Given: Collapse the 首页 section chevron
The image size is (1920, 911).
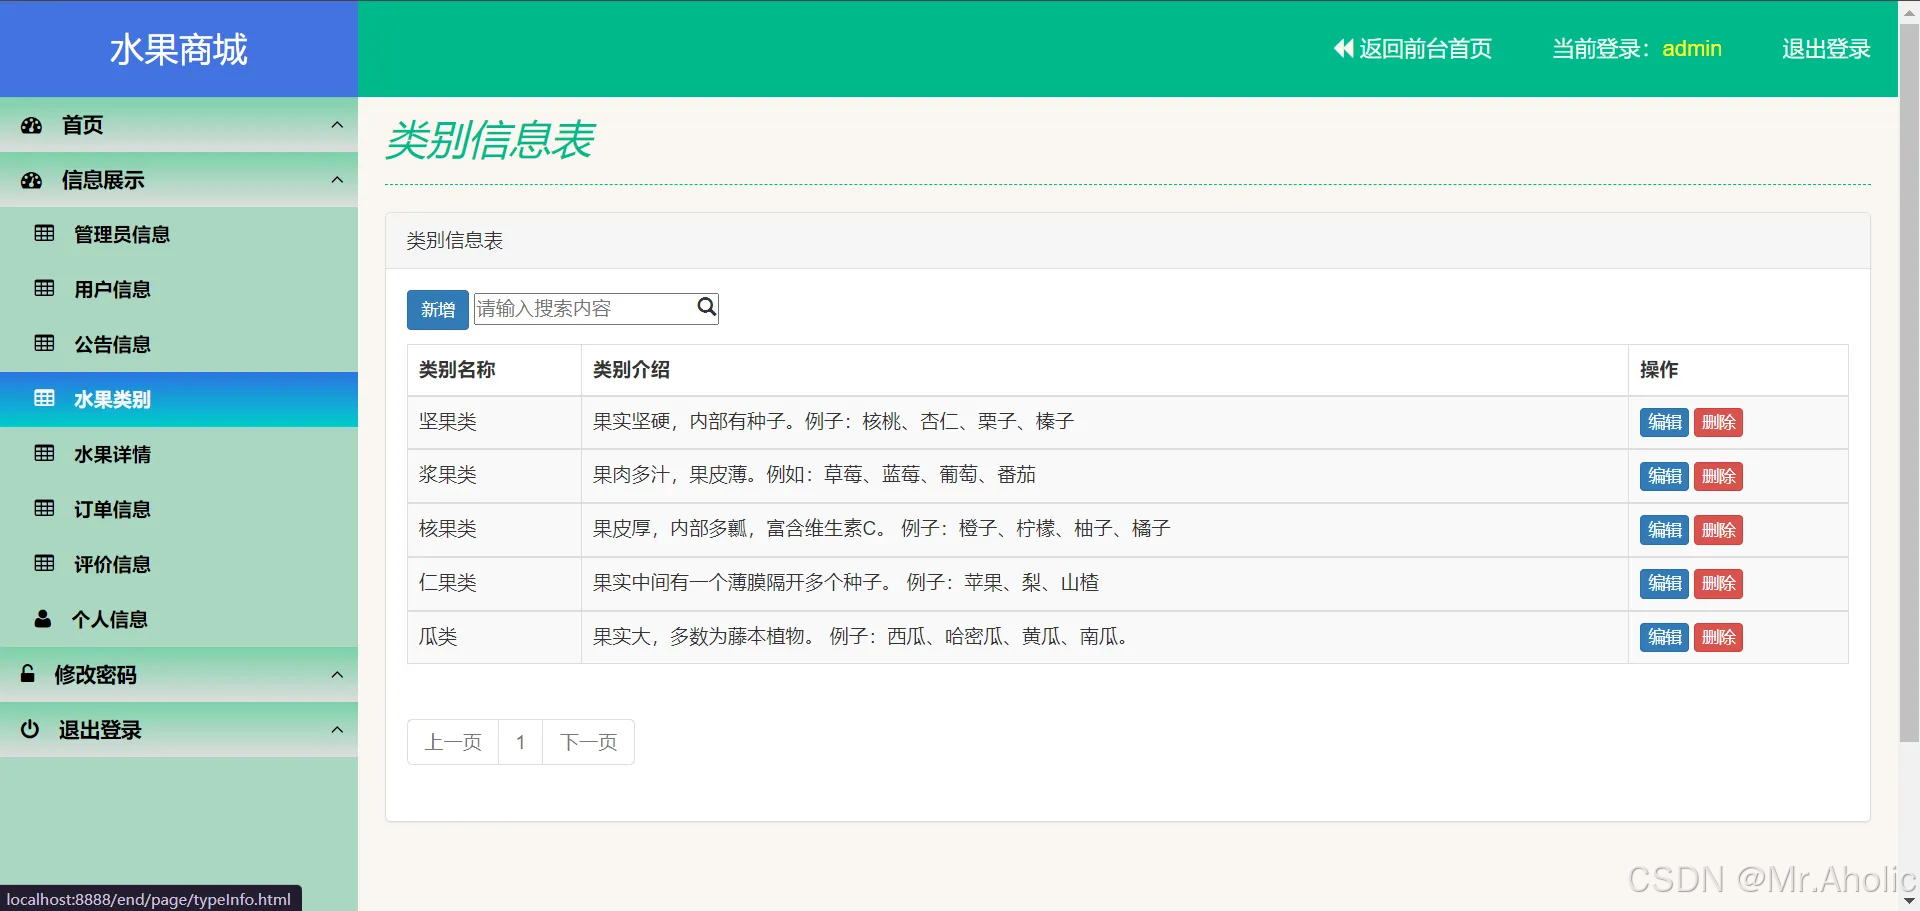Looking at the screenshot, I should 337,125.
